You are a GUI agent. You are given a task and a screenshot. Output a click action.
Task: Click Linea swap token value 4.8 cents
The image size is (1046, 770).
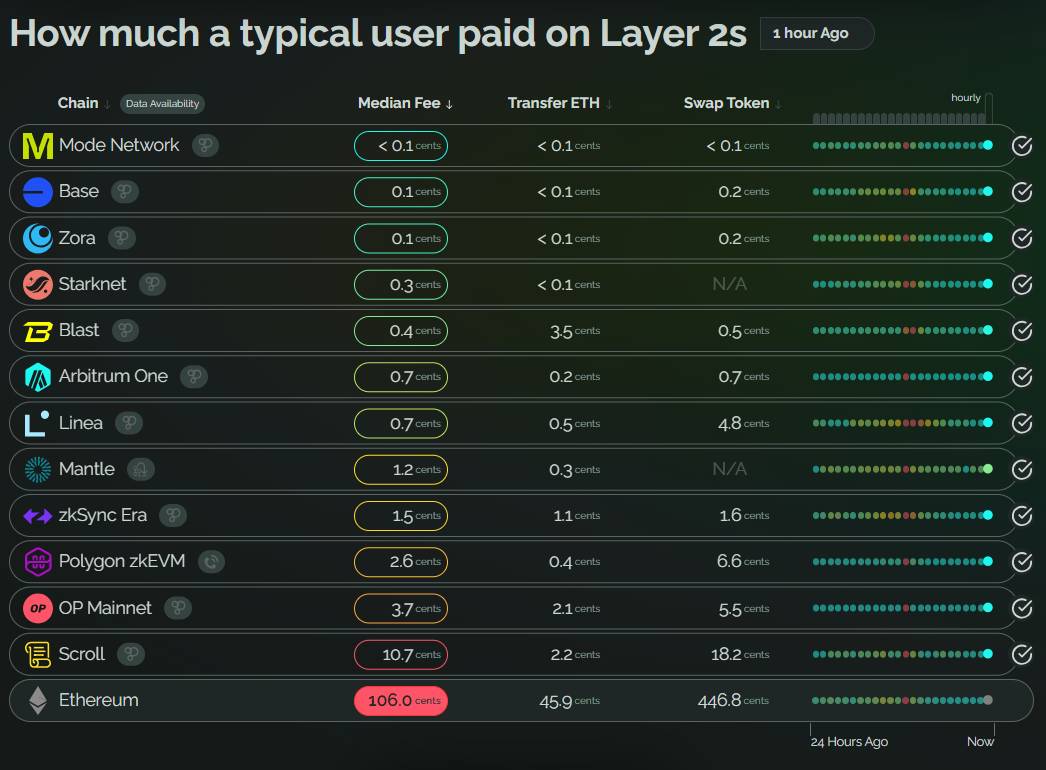(744, 424)
